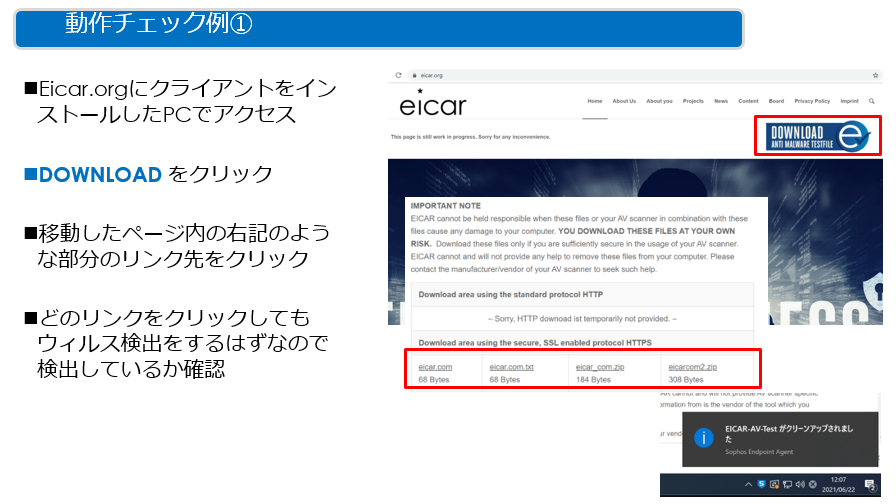This screenshot has height=504, width=896.
Task: Open Sophos shield icon in system tray
Action: [x=762, y=484]
